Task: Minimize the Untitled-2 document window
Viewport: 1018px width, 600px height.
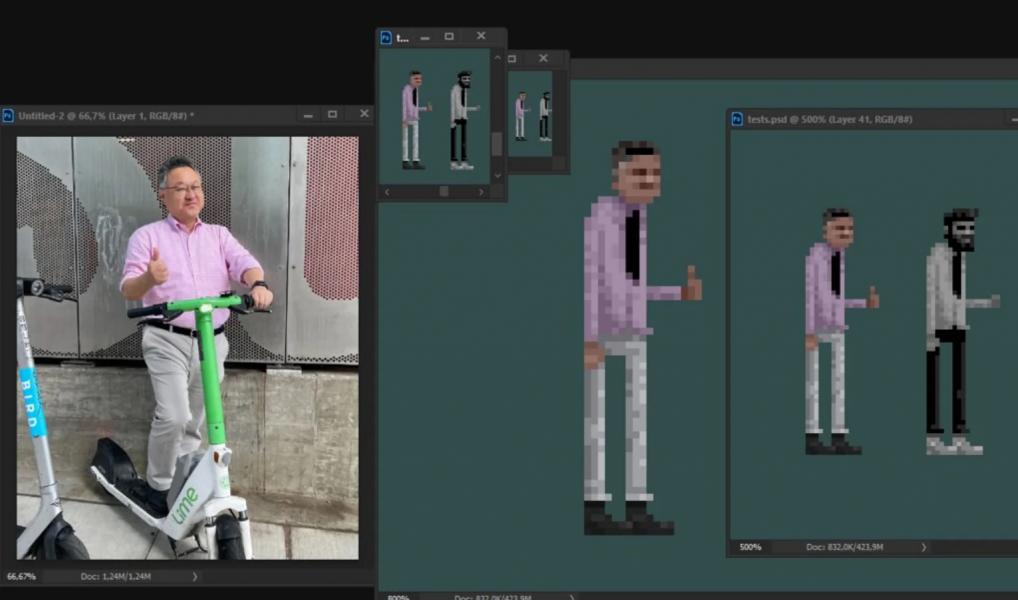Action: [308, 115]
